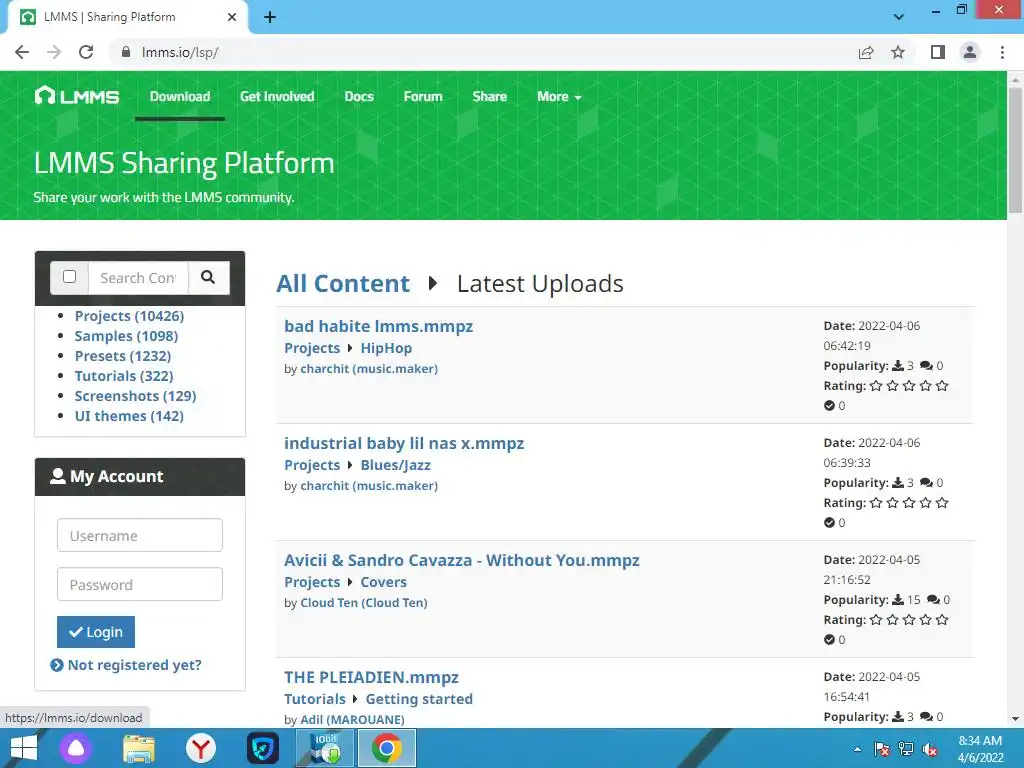The image size is (1024, 768).
Task: Open Projects (10426) category
Action: 129,316
